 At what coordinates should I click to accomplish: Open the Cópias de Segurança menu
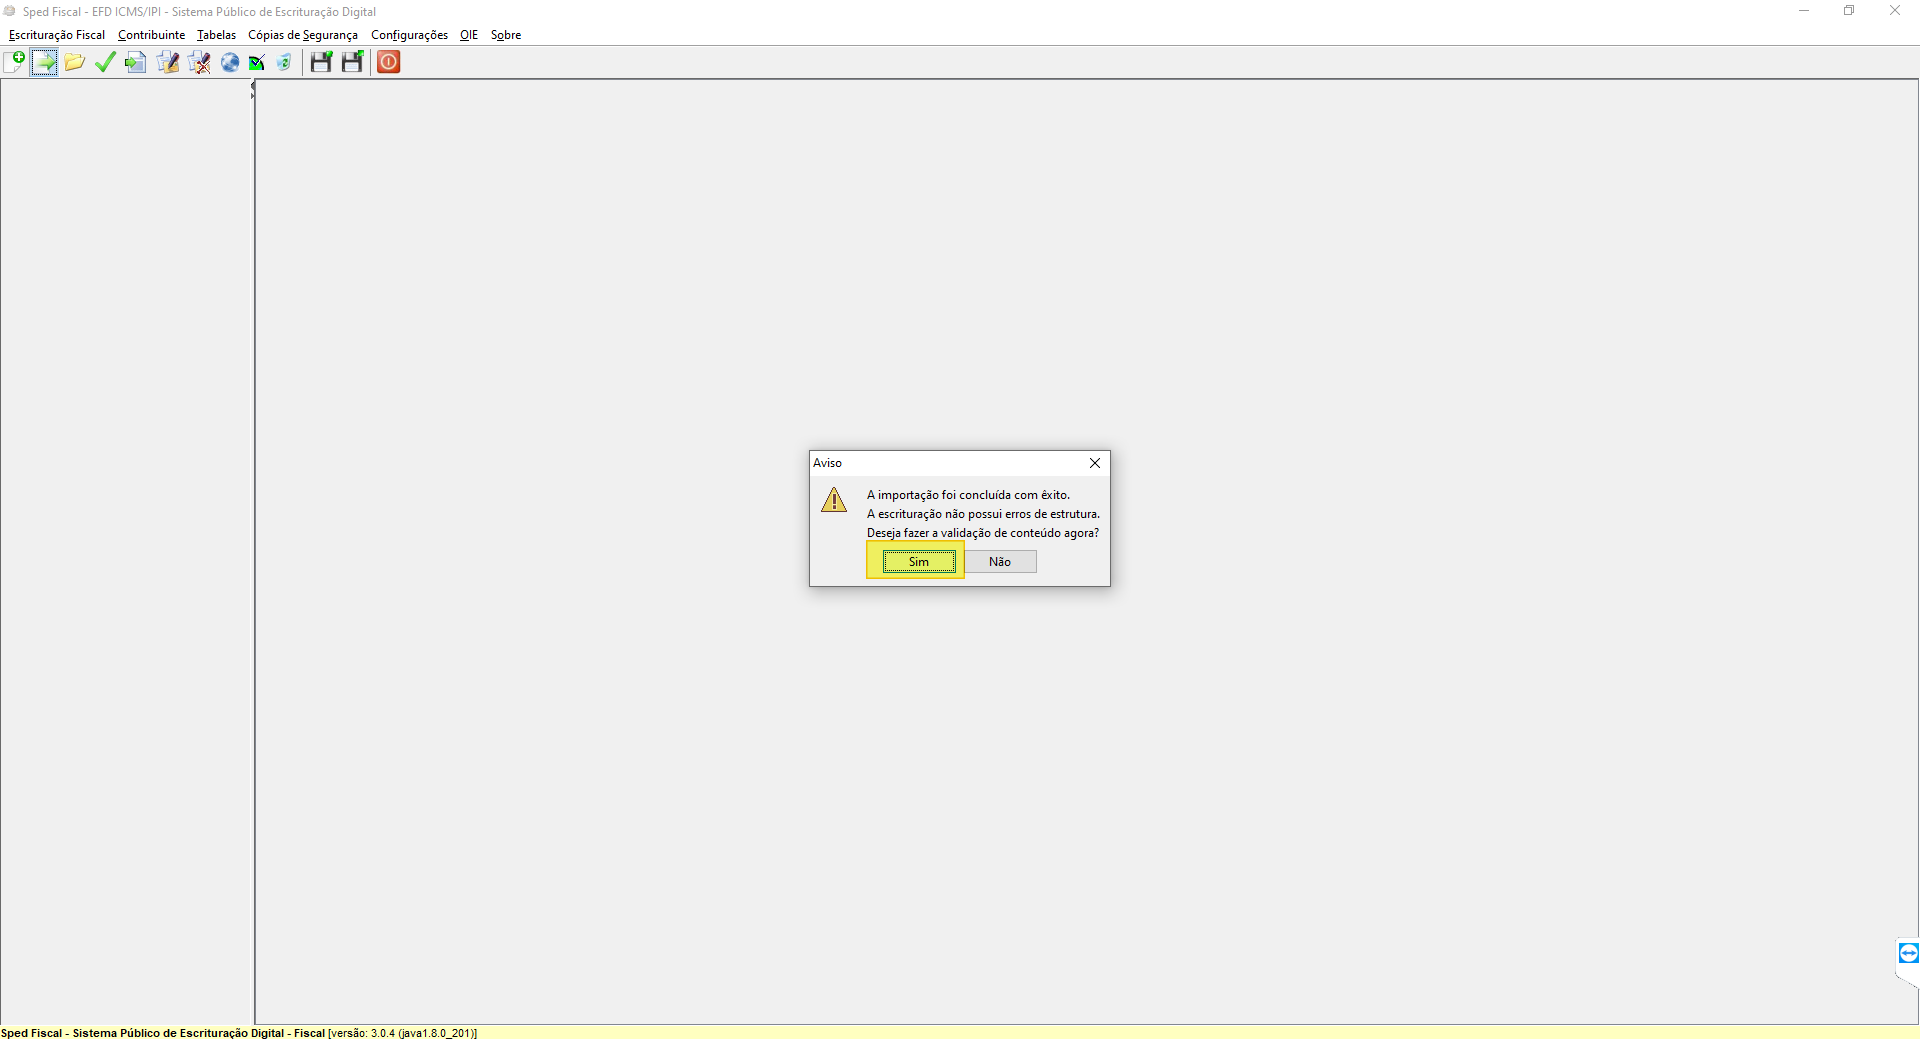303,35
